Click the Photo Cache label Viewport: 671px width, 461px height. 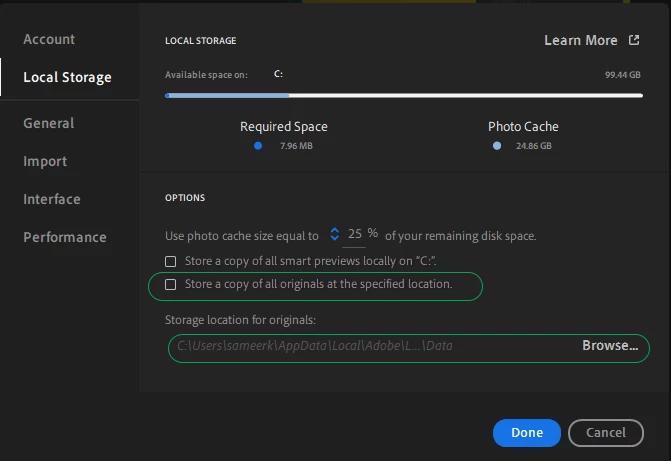523,127
